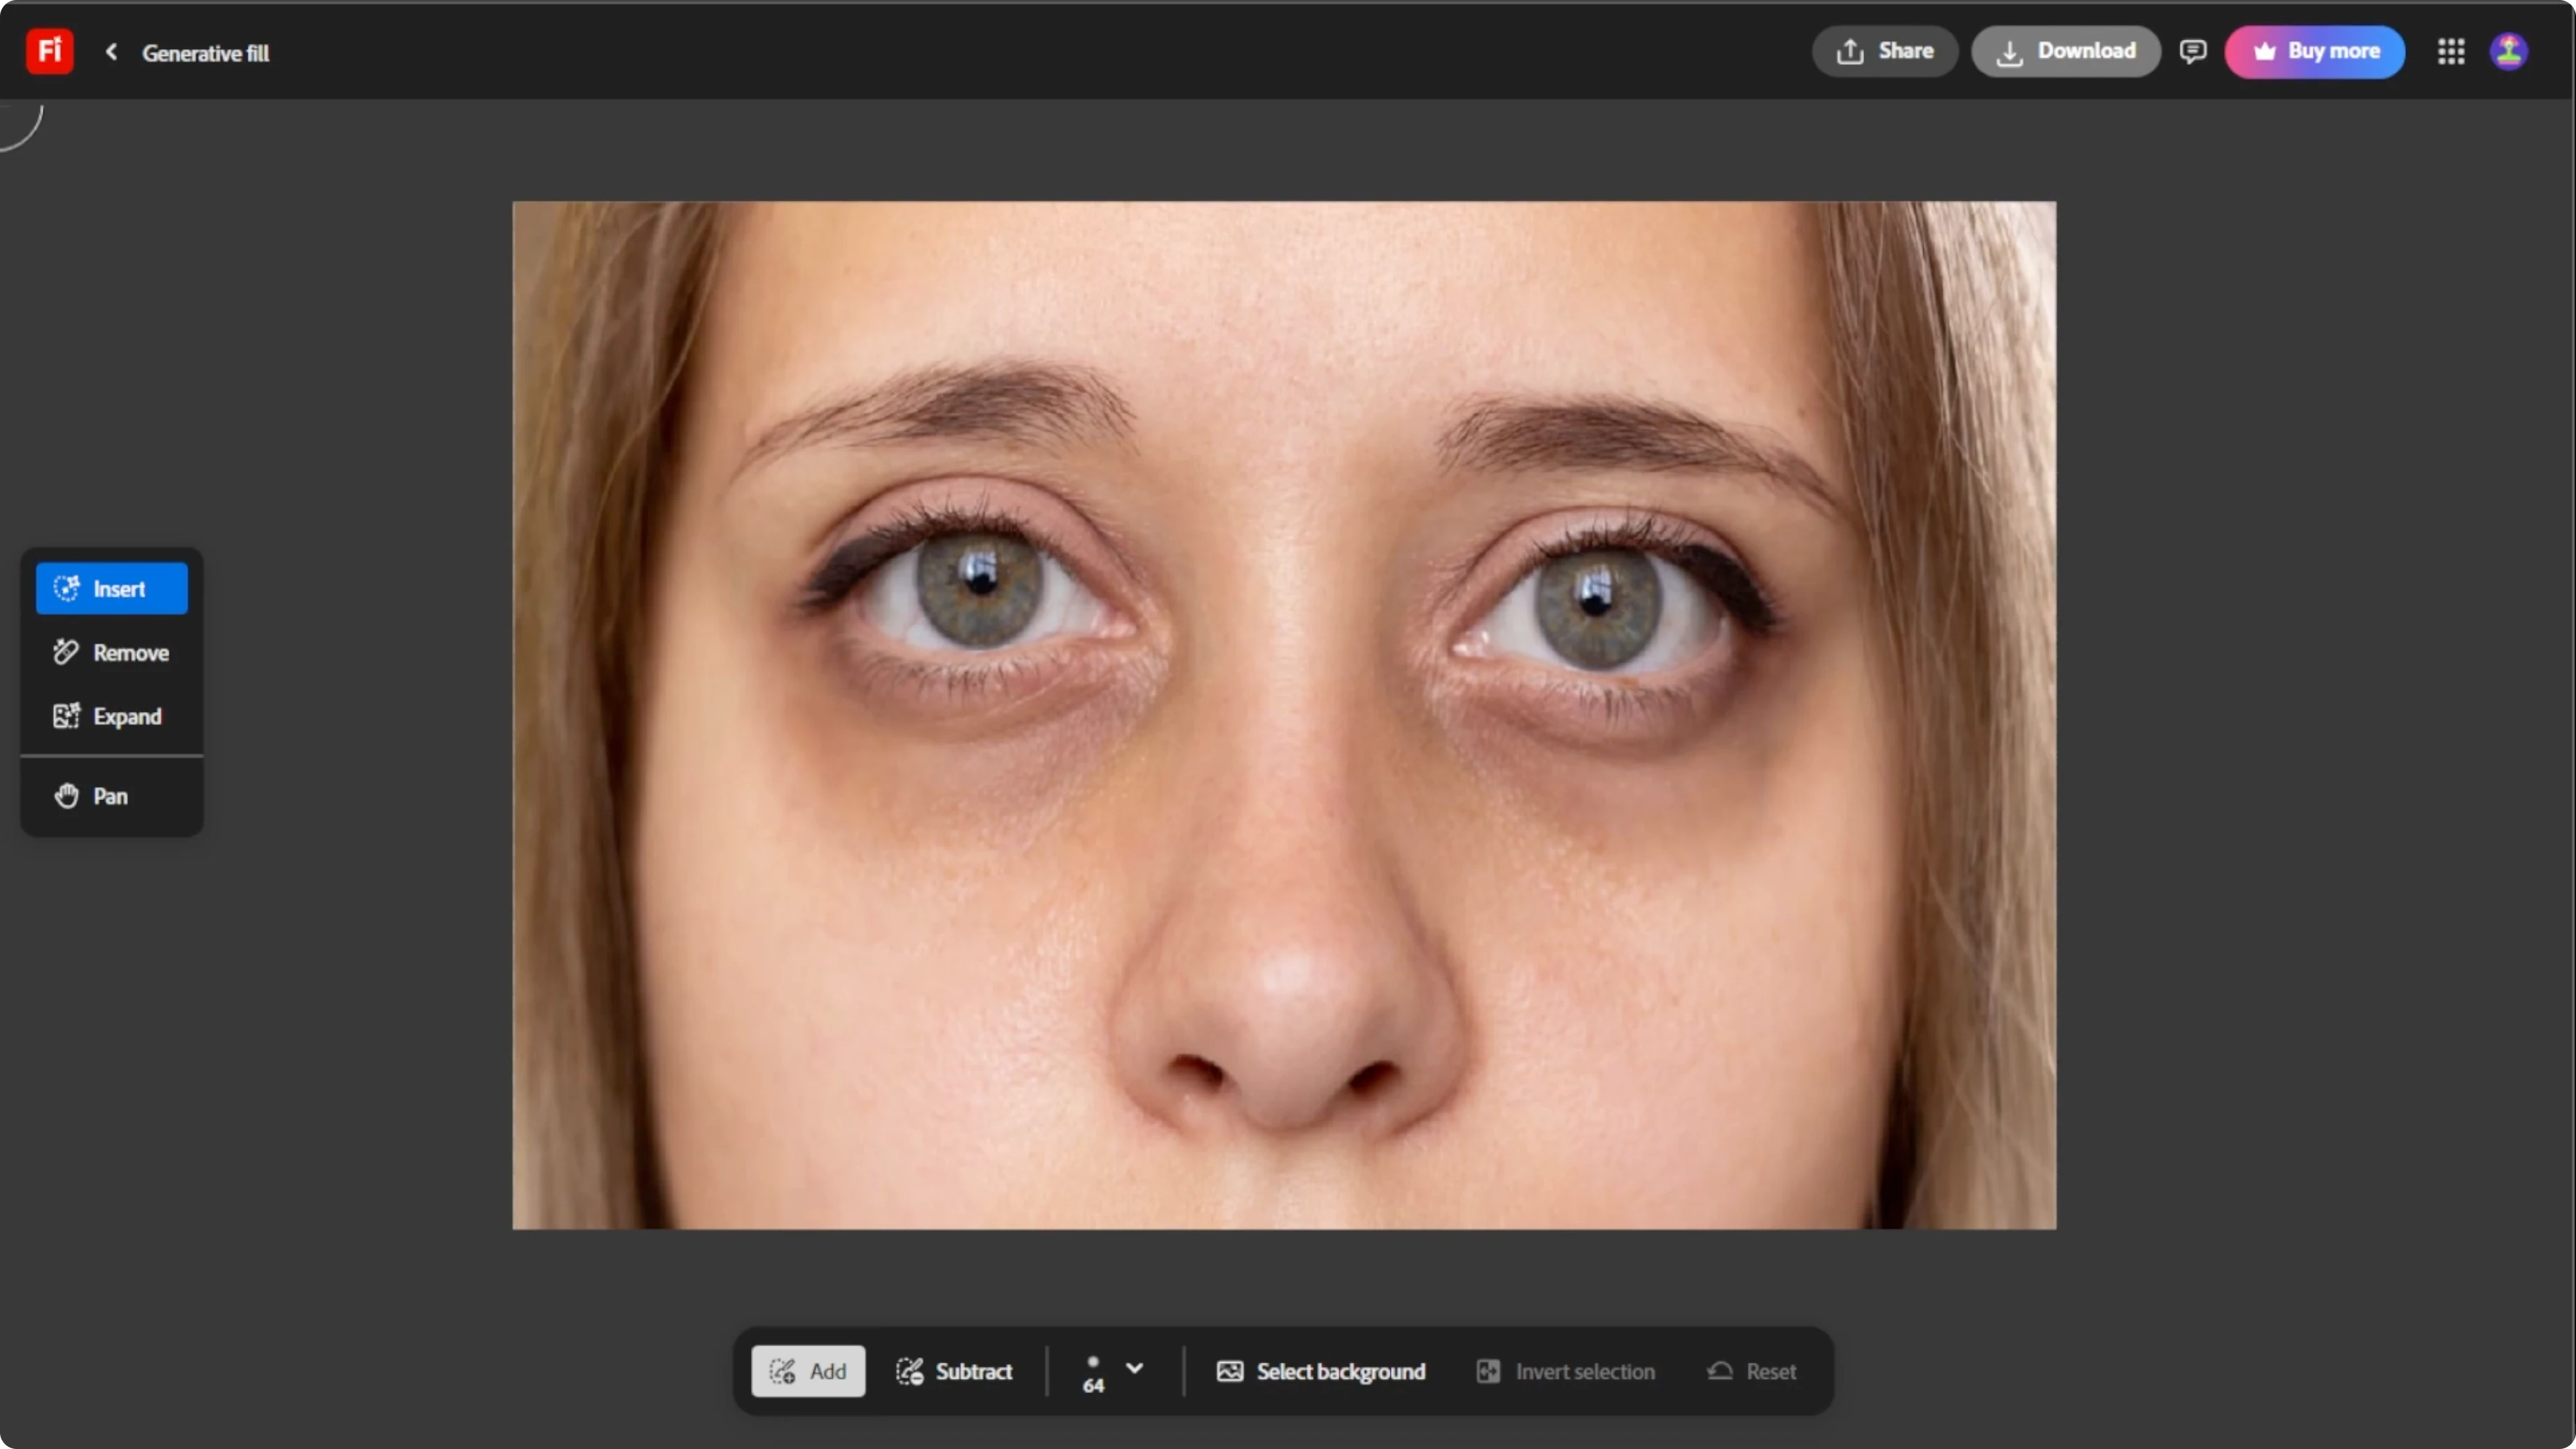Image resolution: width=2576 pixels, height=1449 pixels.
Task: Click Invert selection
Action: tap(1566, 1371)
